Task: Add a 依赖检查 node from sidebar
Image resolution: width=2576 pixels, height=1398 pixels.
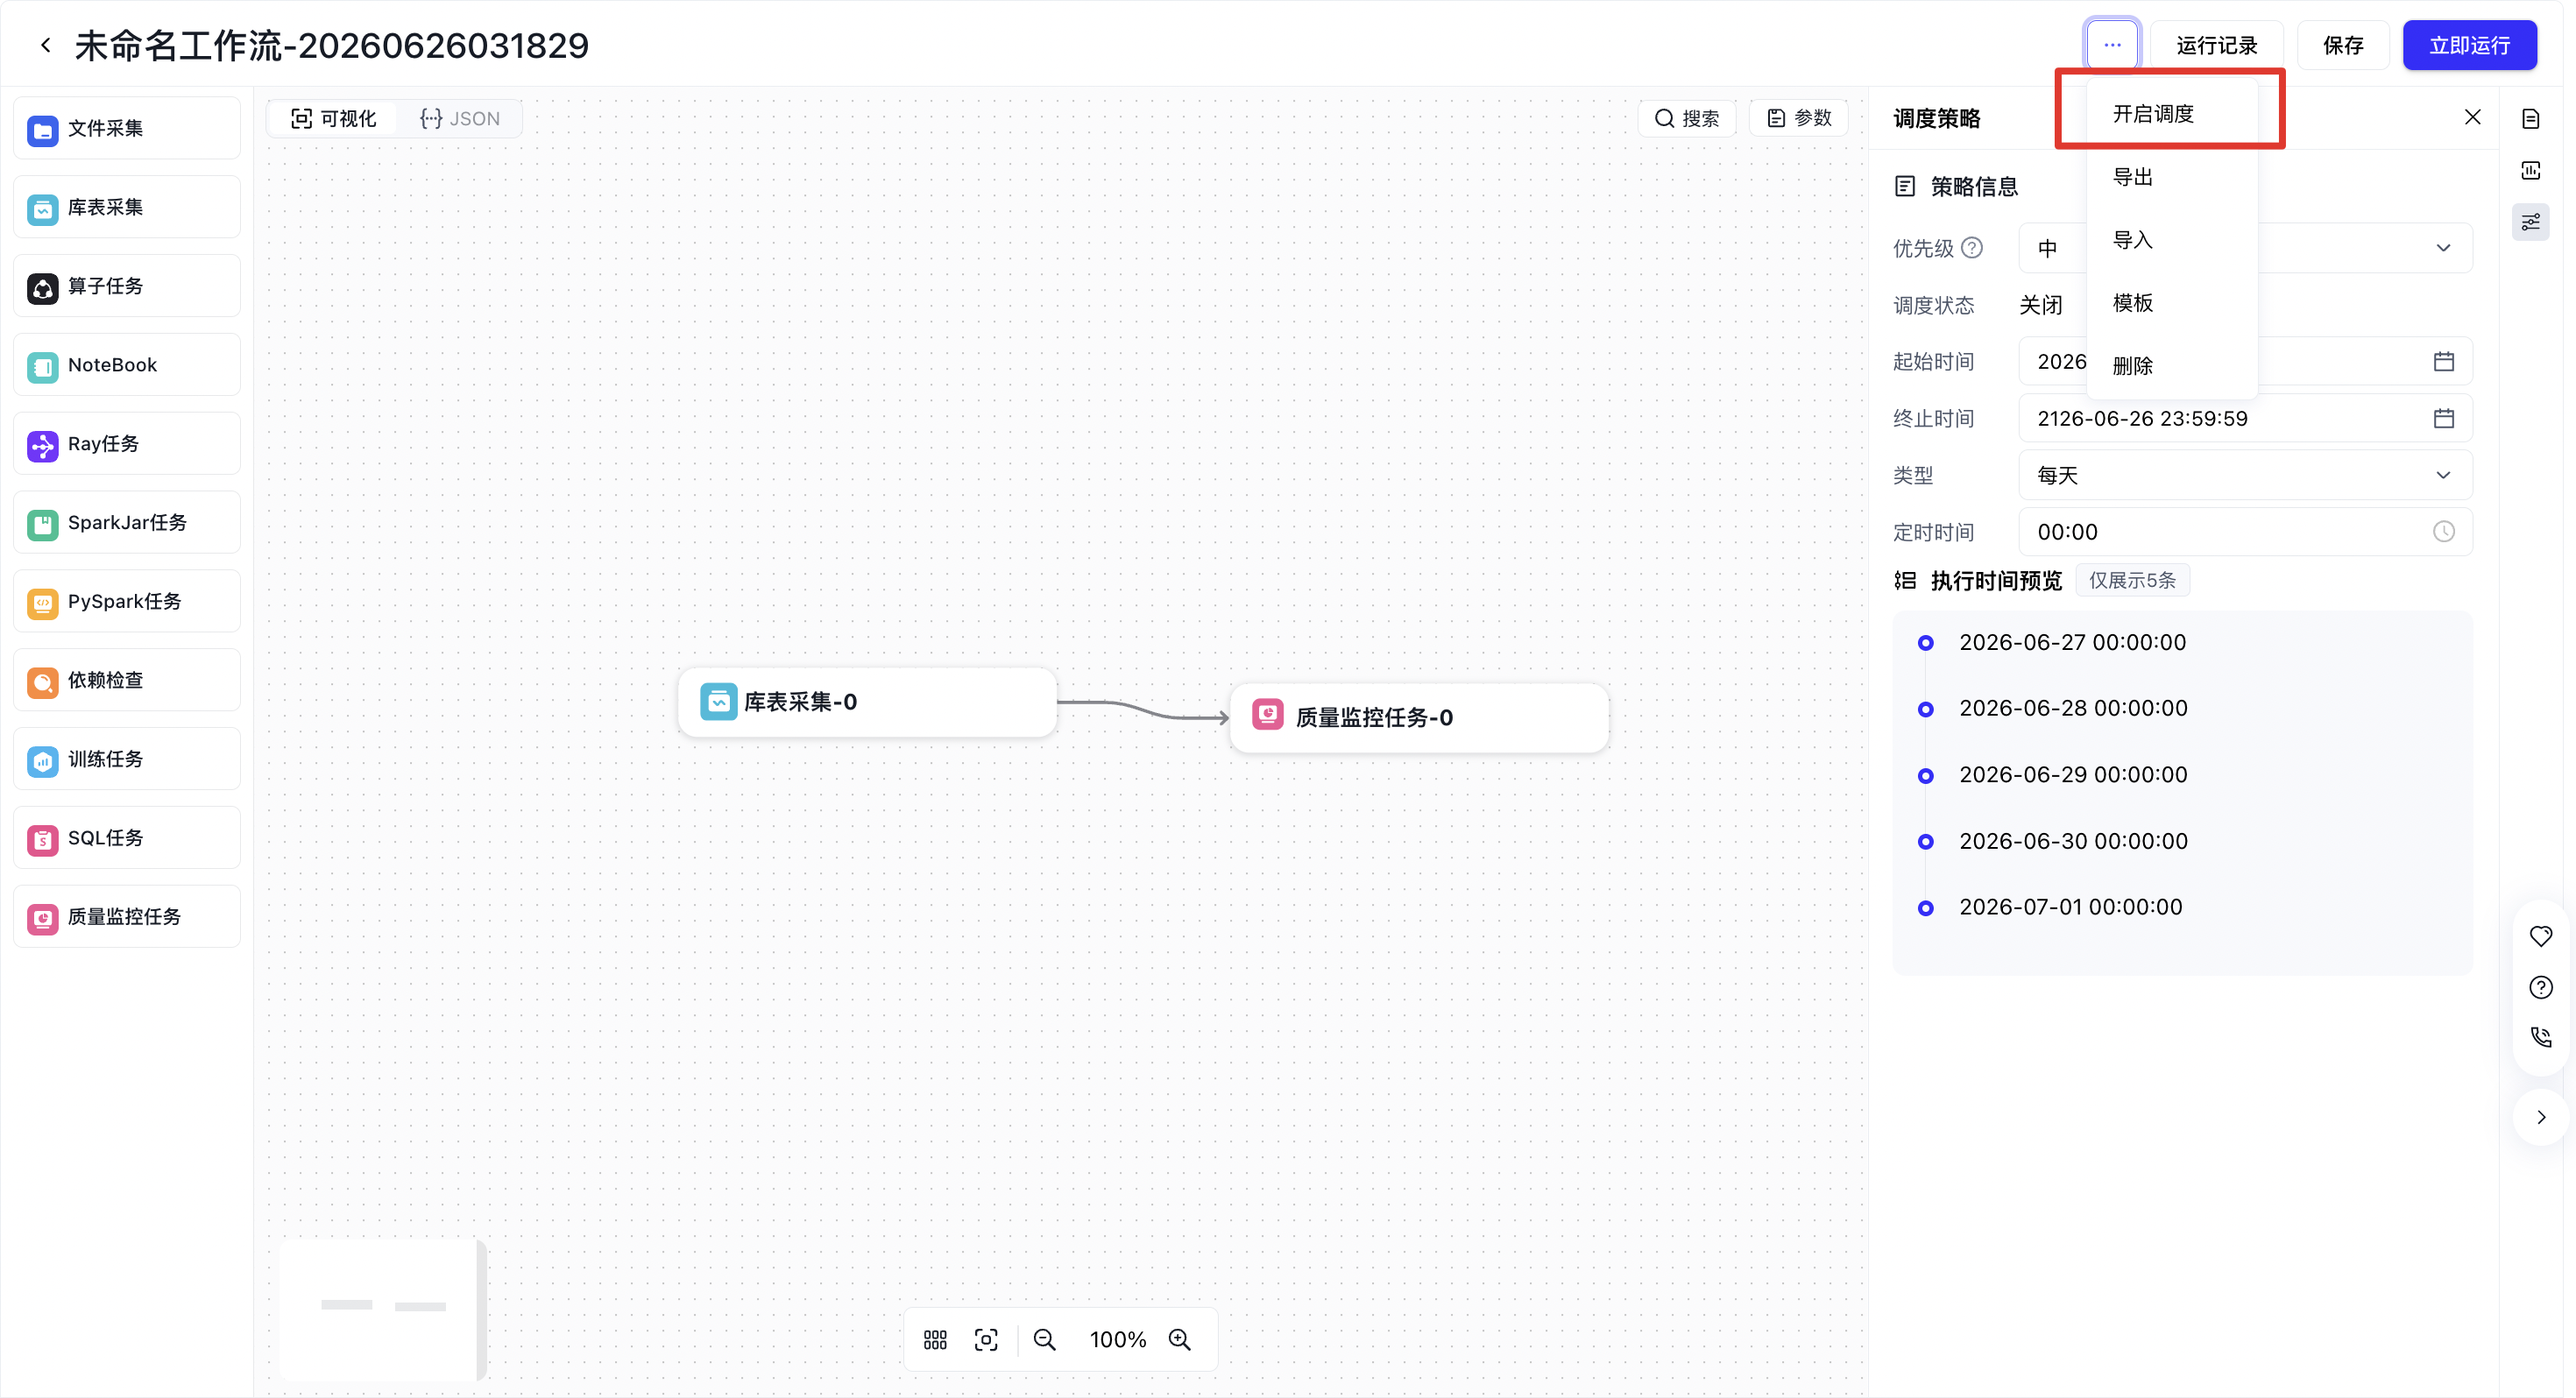Action: tap(127, 680)
